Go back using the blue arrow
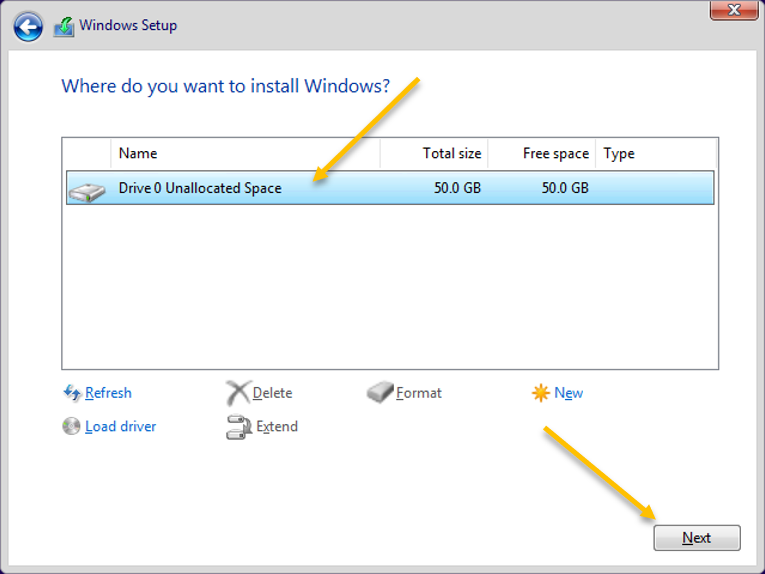Screen dimensions: 765x574 coord(28,27)
